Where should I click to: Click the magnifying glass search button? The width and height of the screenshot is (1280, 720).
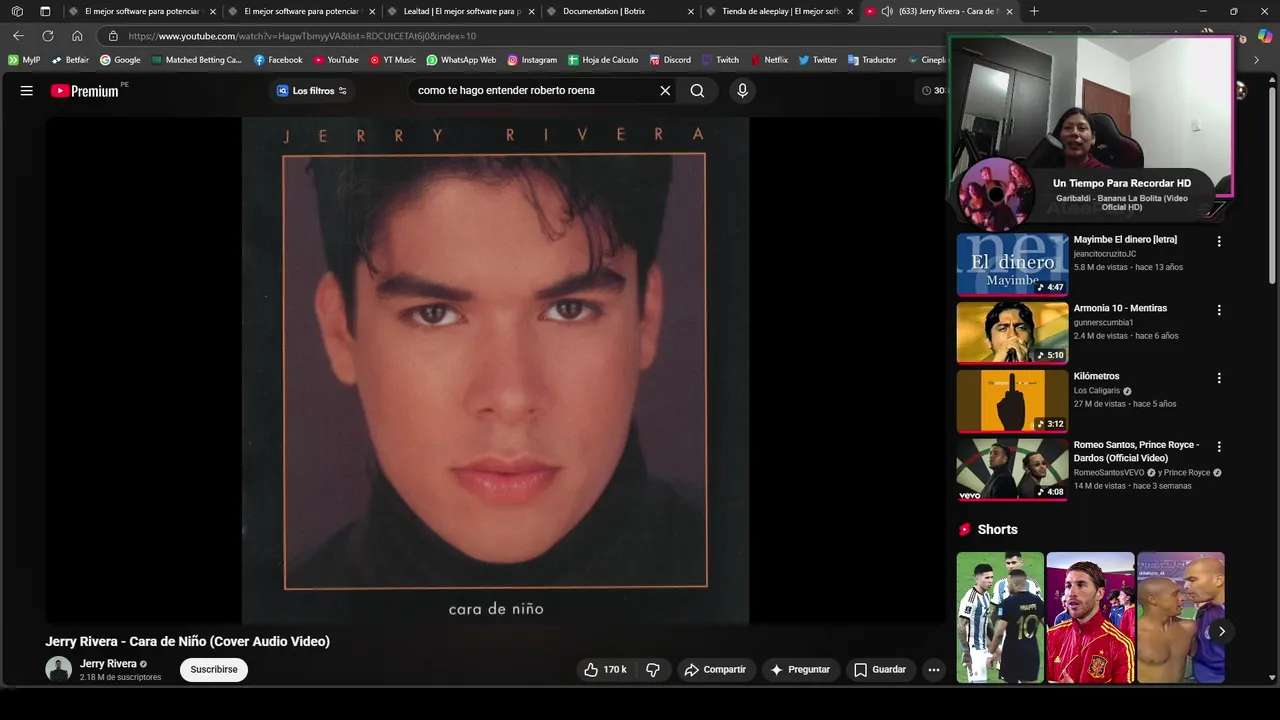tap(697, 90)
